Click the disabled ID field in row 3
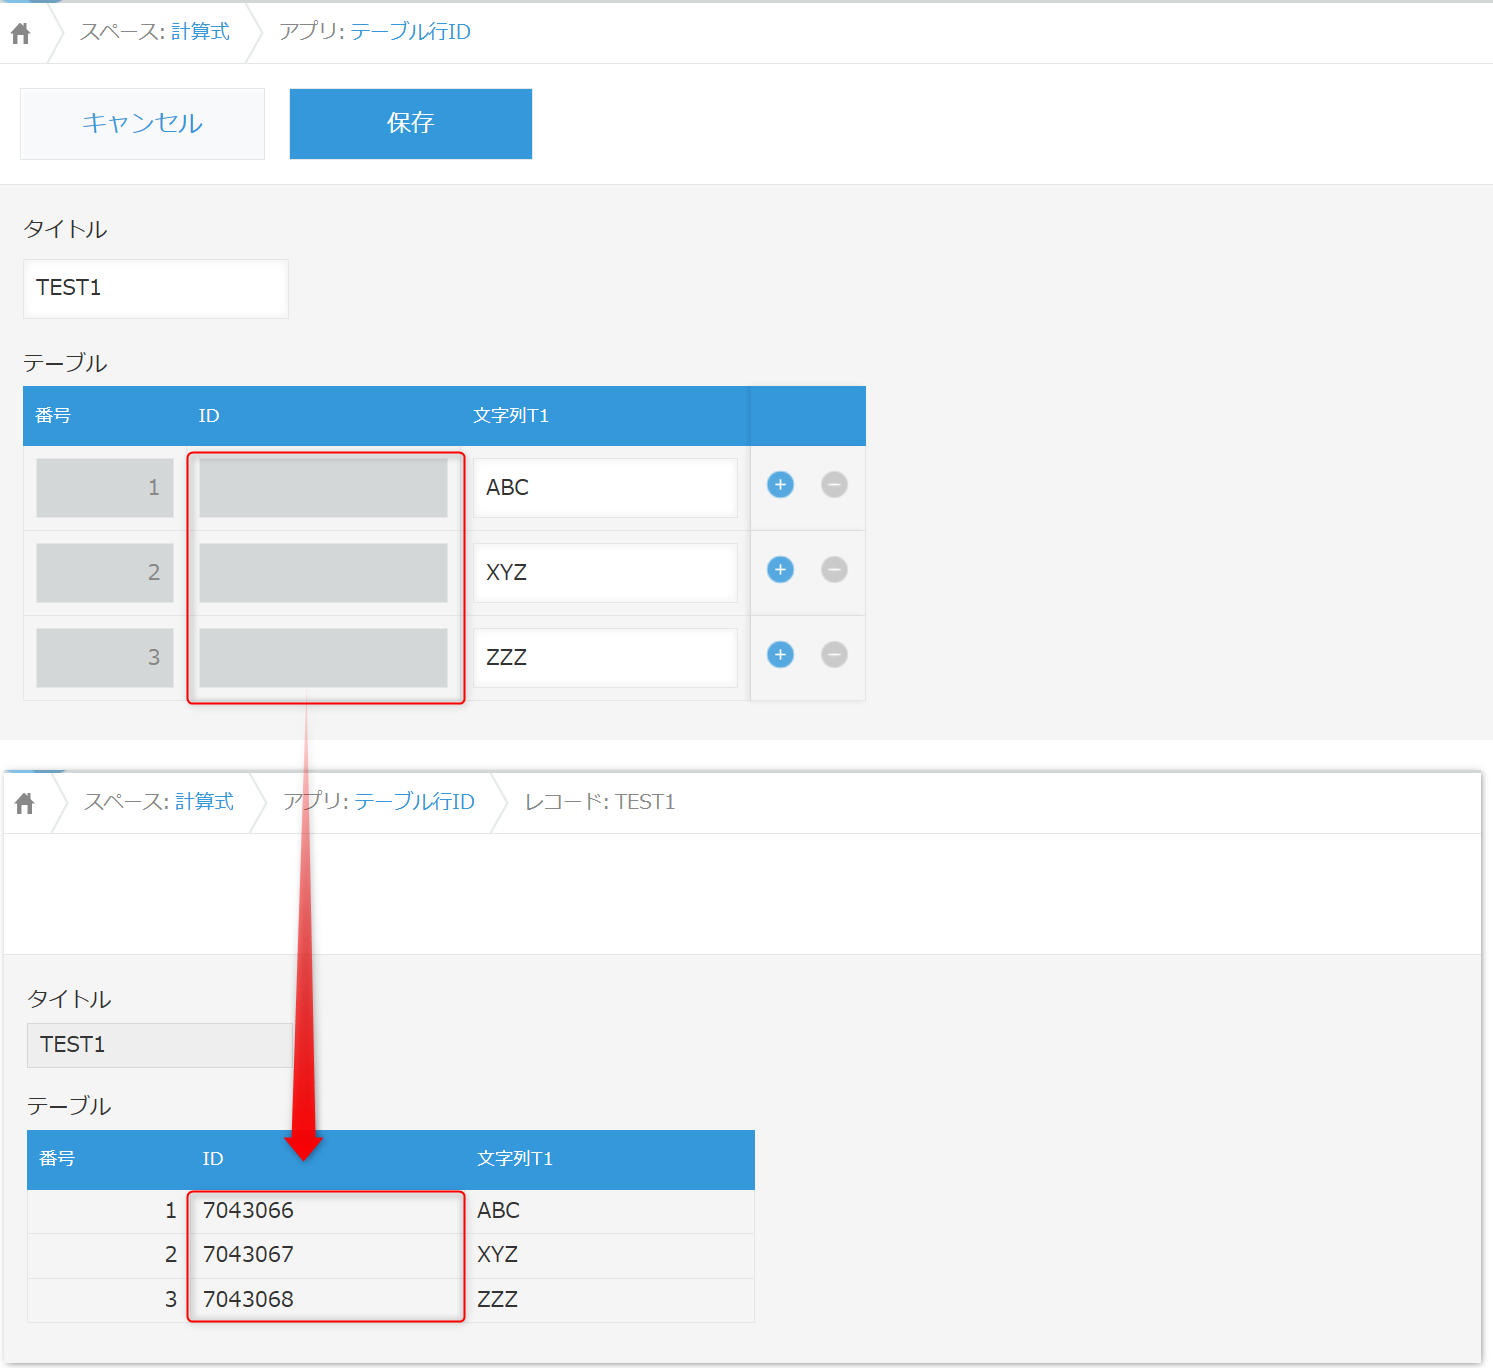 pos(323,658)
